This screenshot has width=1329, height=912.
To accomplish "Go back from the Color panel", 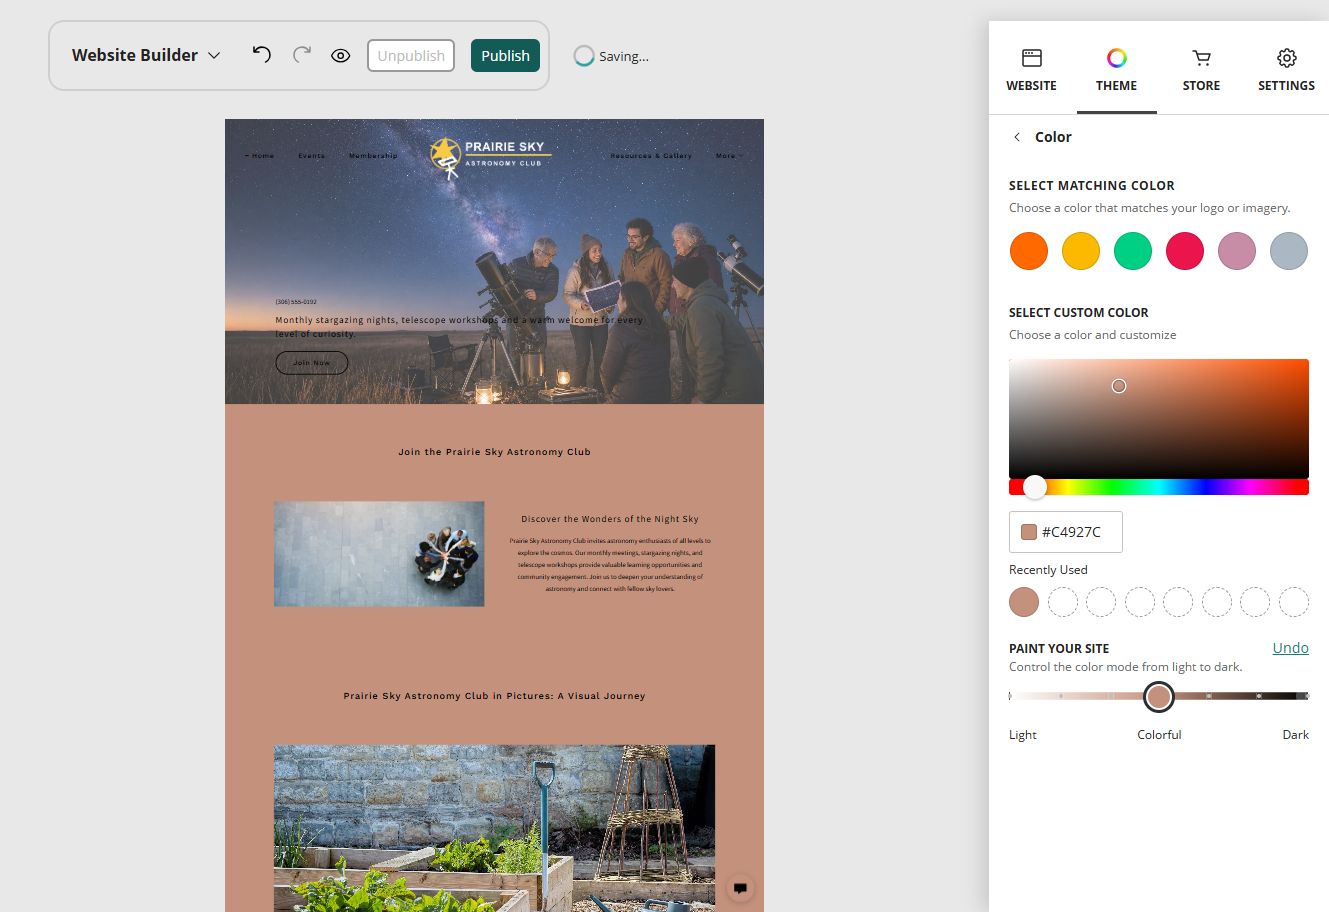I will pyautogui.click(x=1017, y=137).
